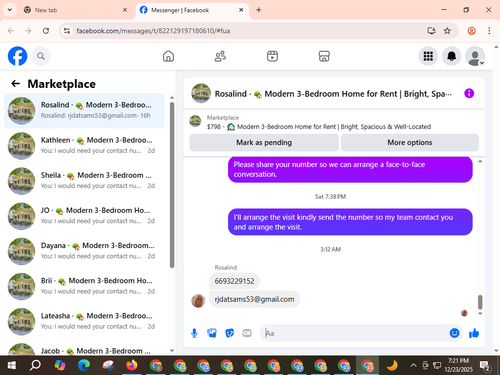This screenshot has width=500, height=375.
Task: Open the grid Menu icon
Action: pos(428,56)
